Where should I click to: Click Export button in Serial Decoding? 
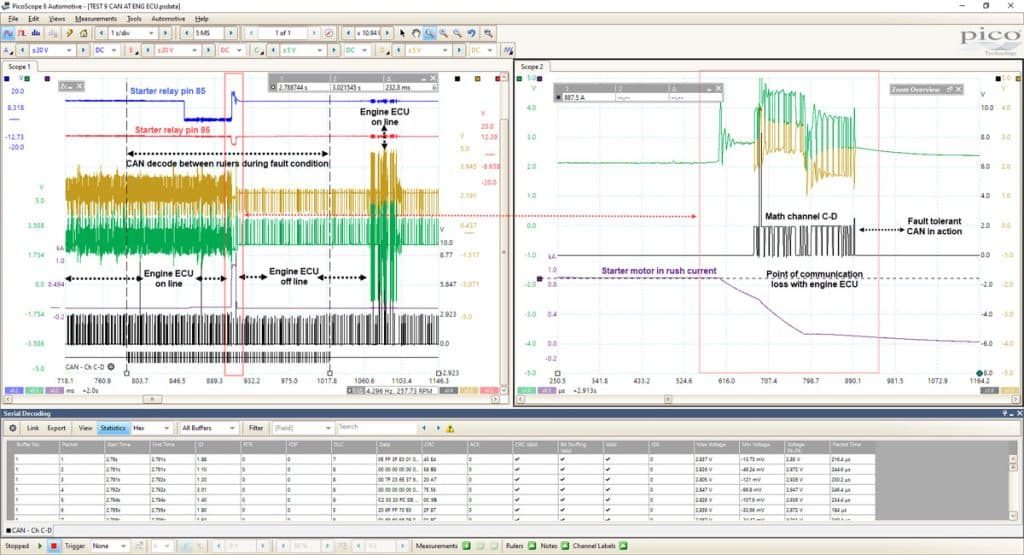click(x=57, y=428)
